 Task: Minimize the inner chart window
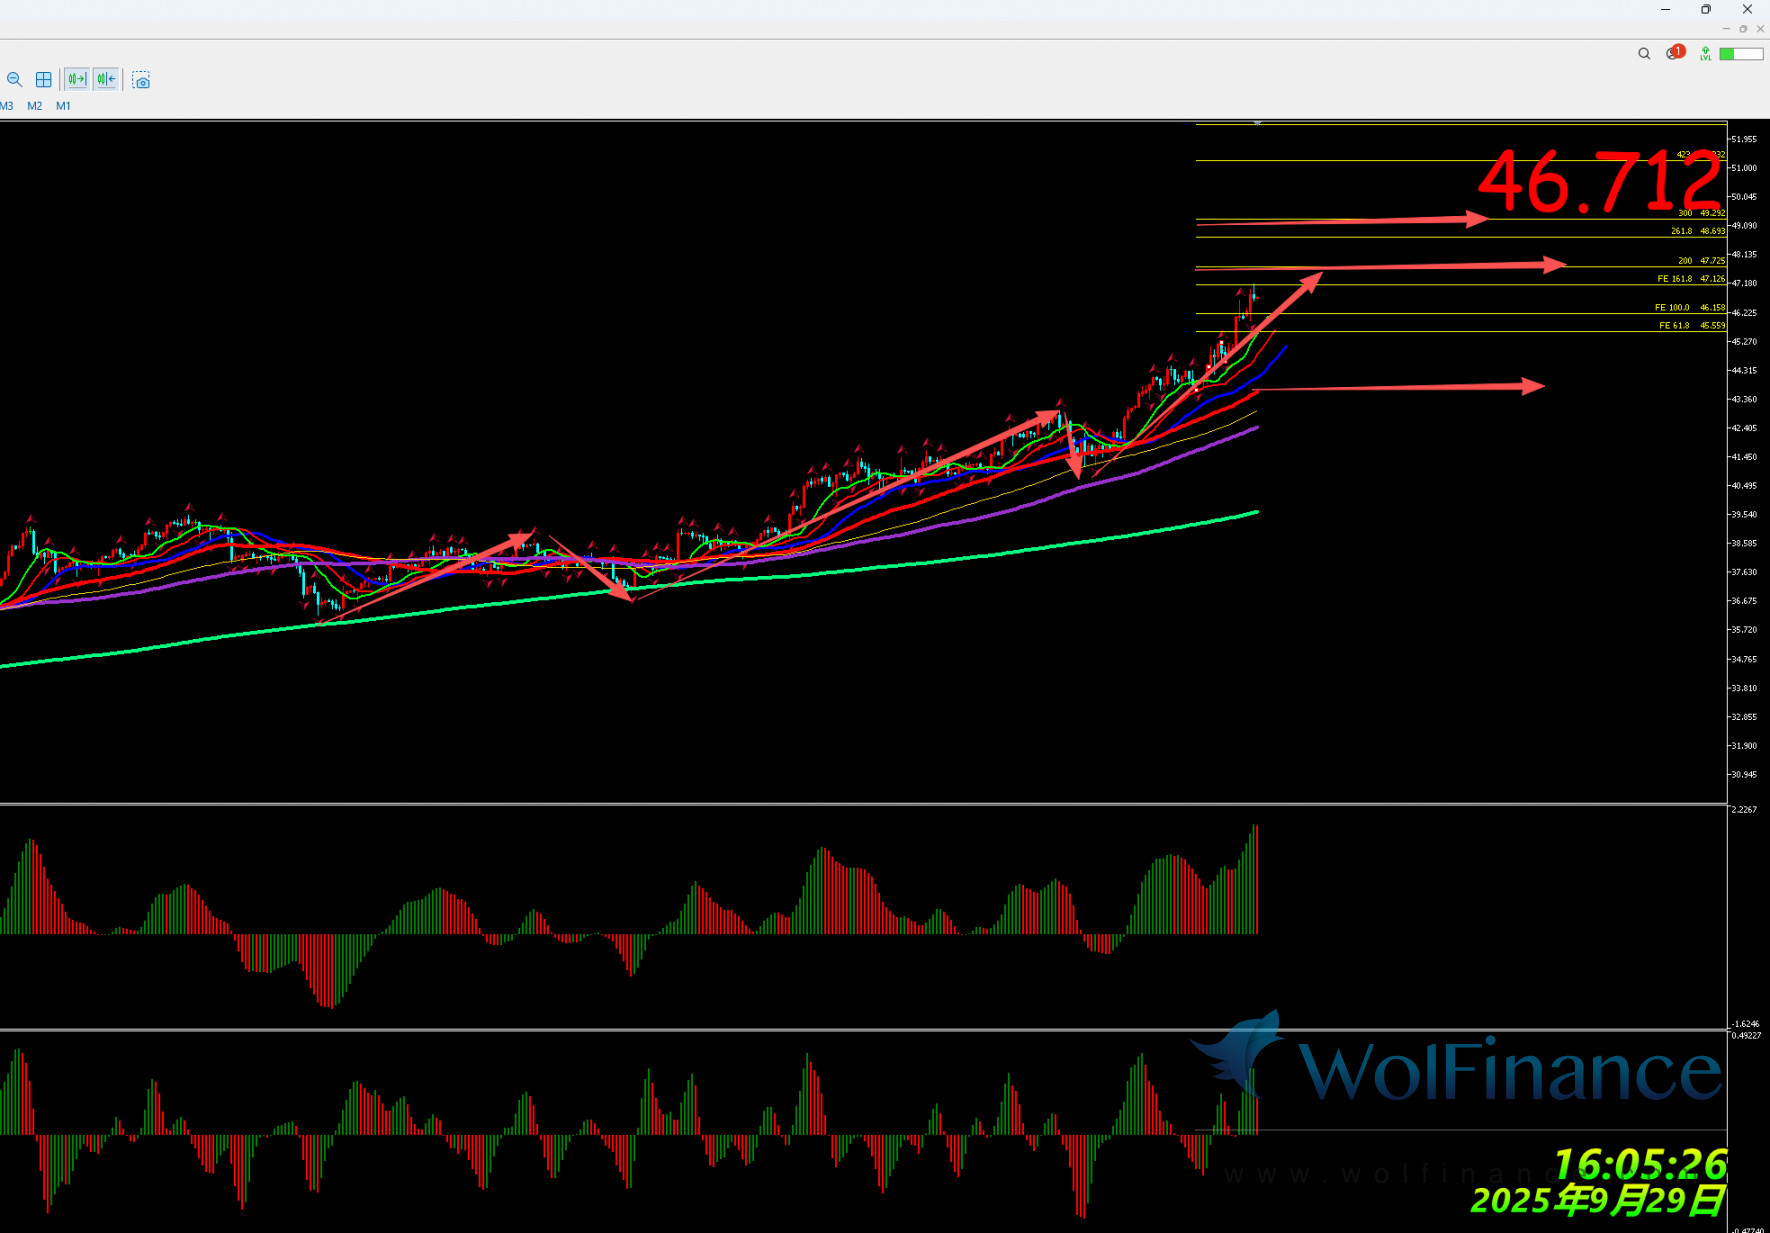[x=1726, y=29]
